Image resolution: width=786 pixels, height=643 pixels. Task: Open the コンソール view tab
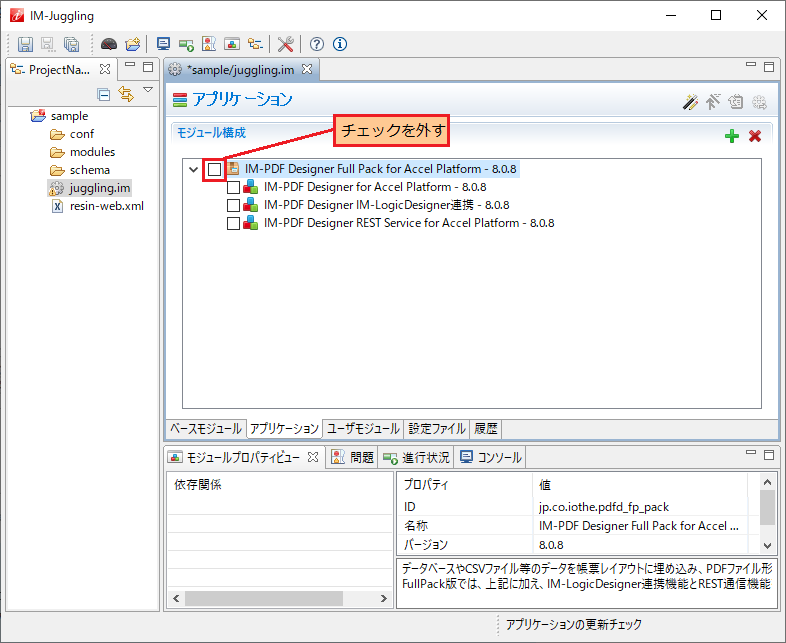click(x=491, y=457)
